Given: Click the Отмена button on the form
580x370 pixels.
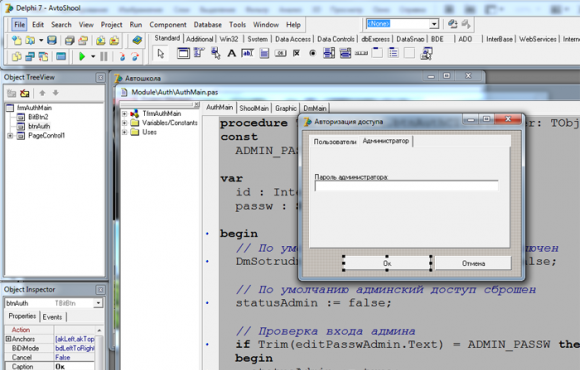Looking at the screenshot, I should tap(473, 263).
